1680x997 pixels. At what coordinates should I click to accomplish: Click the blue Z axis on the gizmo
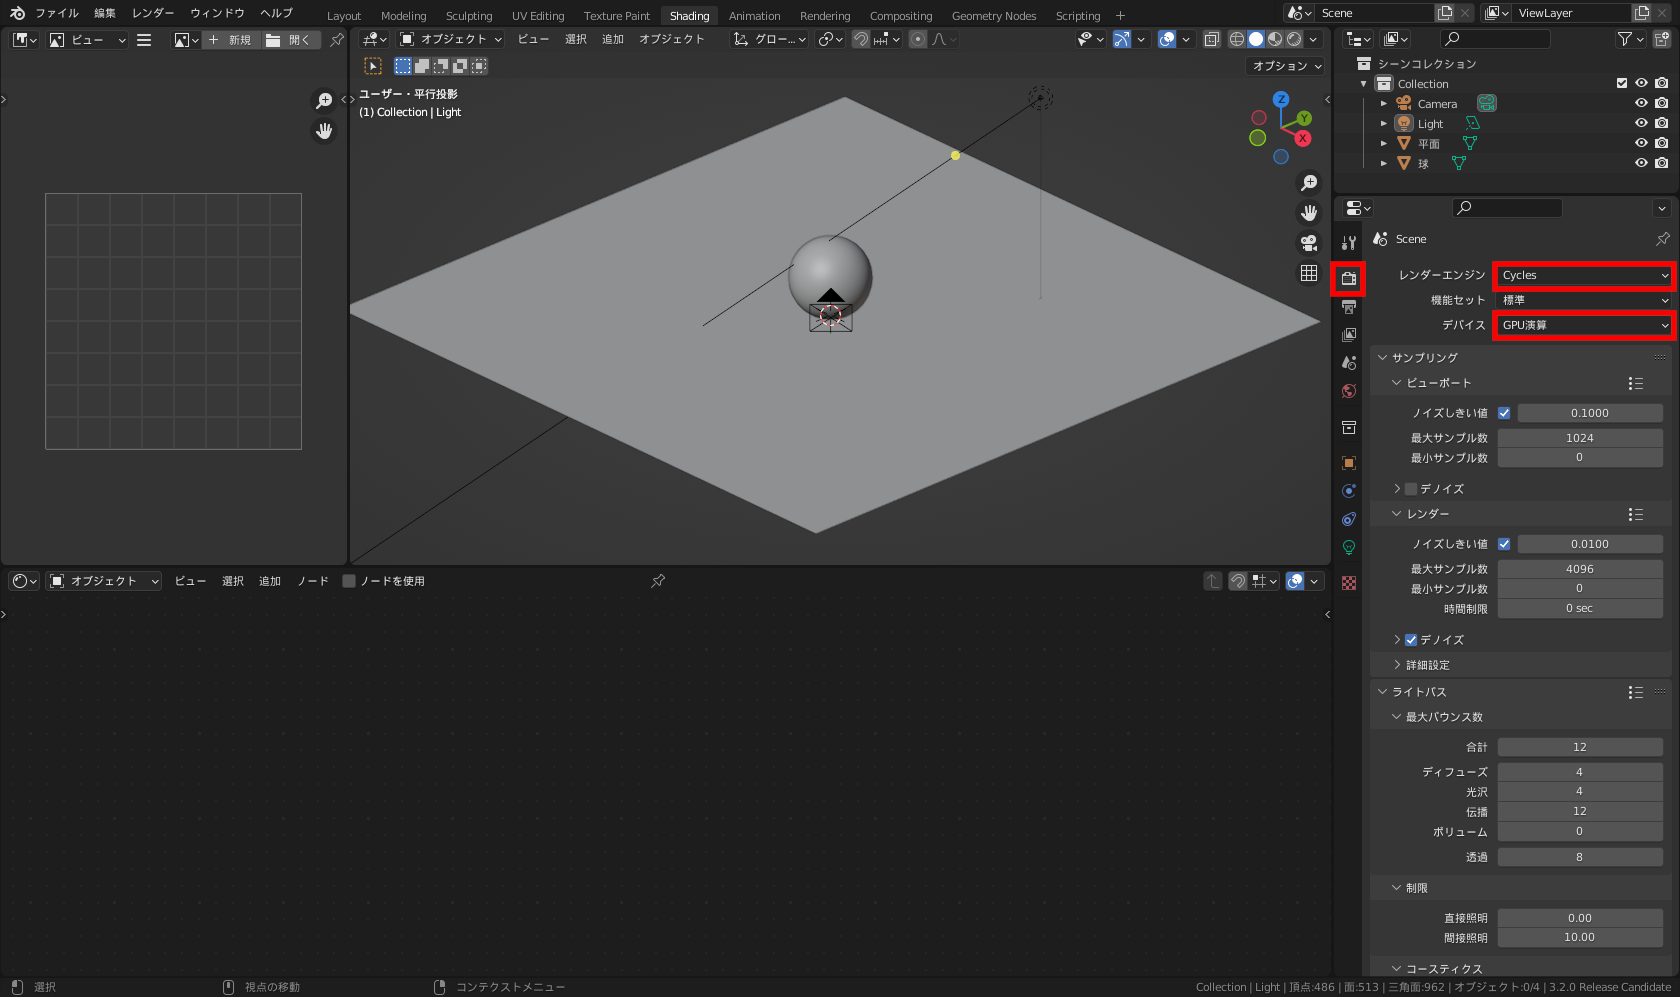pyautogui.click(x=1281, y=100)
